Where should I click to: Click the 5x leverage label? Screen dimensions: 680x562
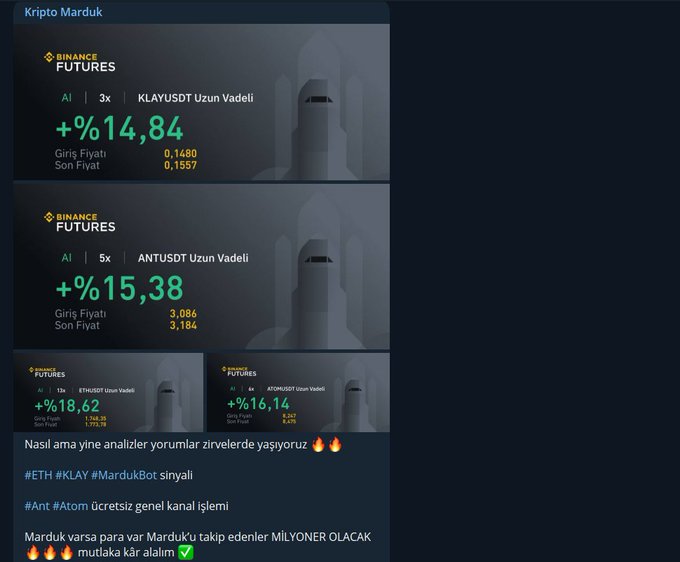coord(105,258)
